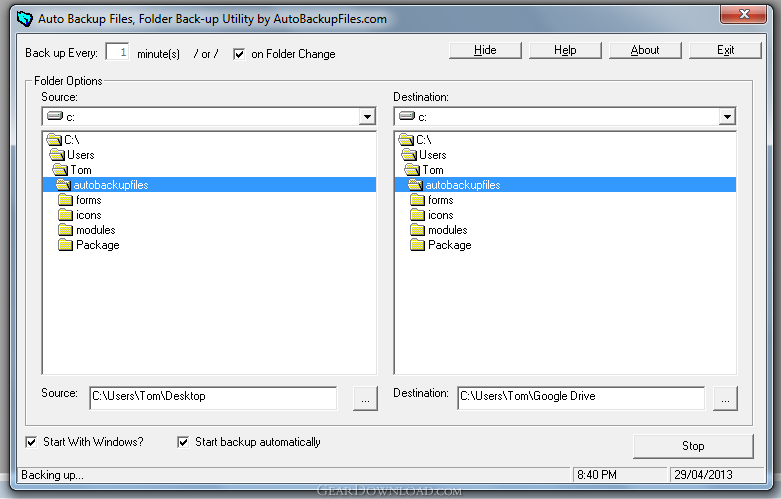
Task: Click the drive icon in Source drive combo
Action: click(55, 116)
